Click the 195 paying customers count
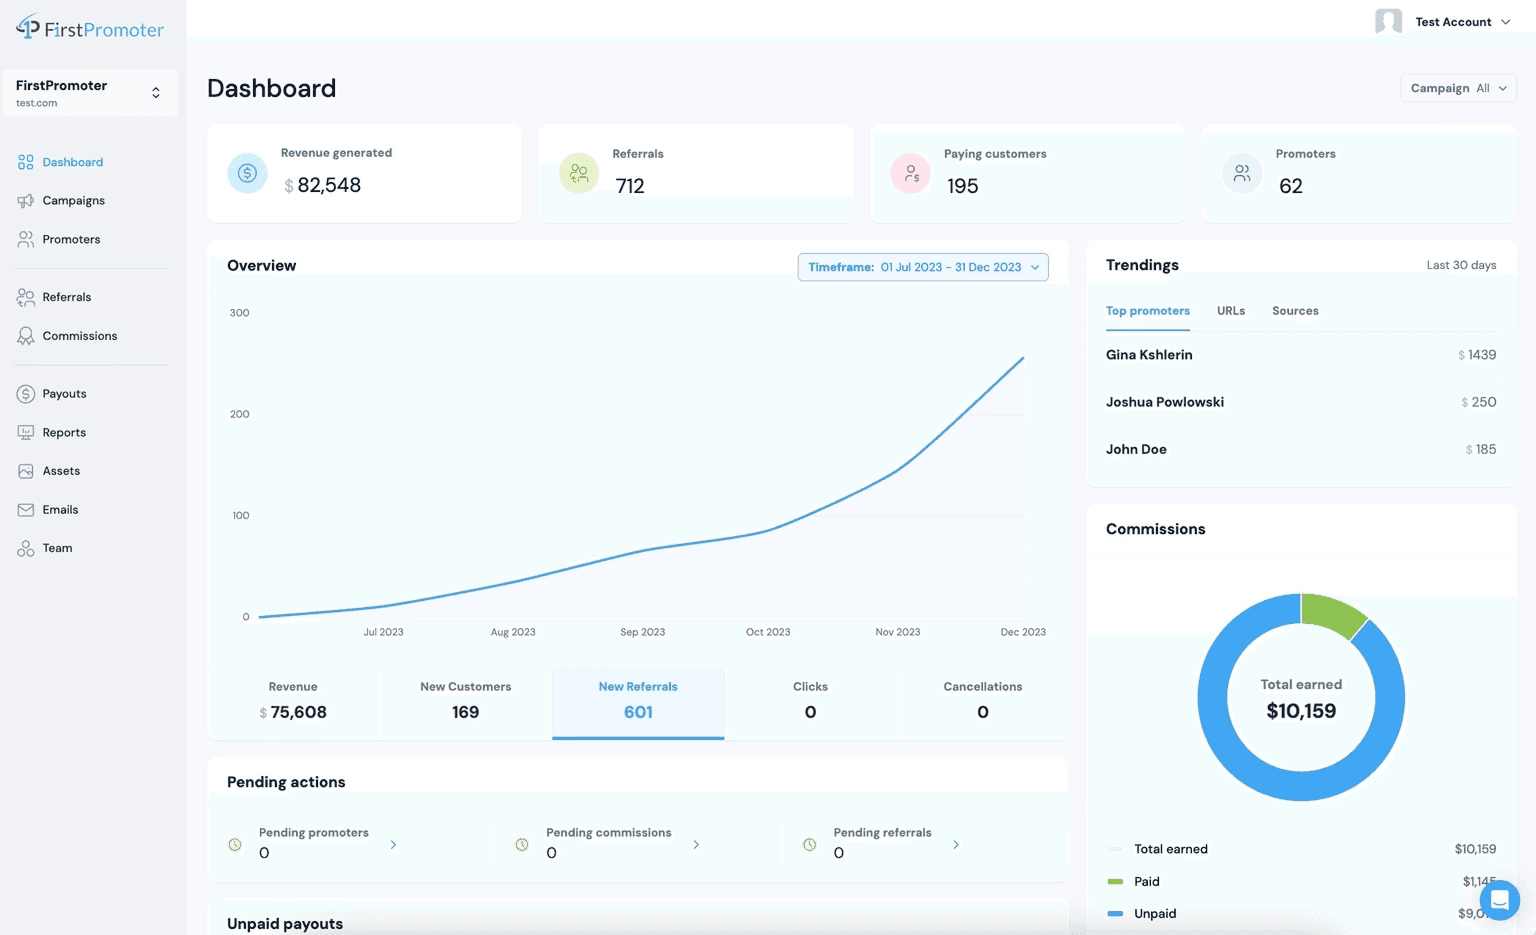Screen dimensions: 1536x935 (x=963, y=186)
